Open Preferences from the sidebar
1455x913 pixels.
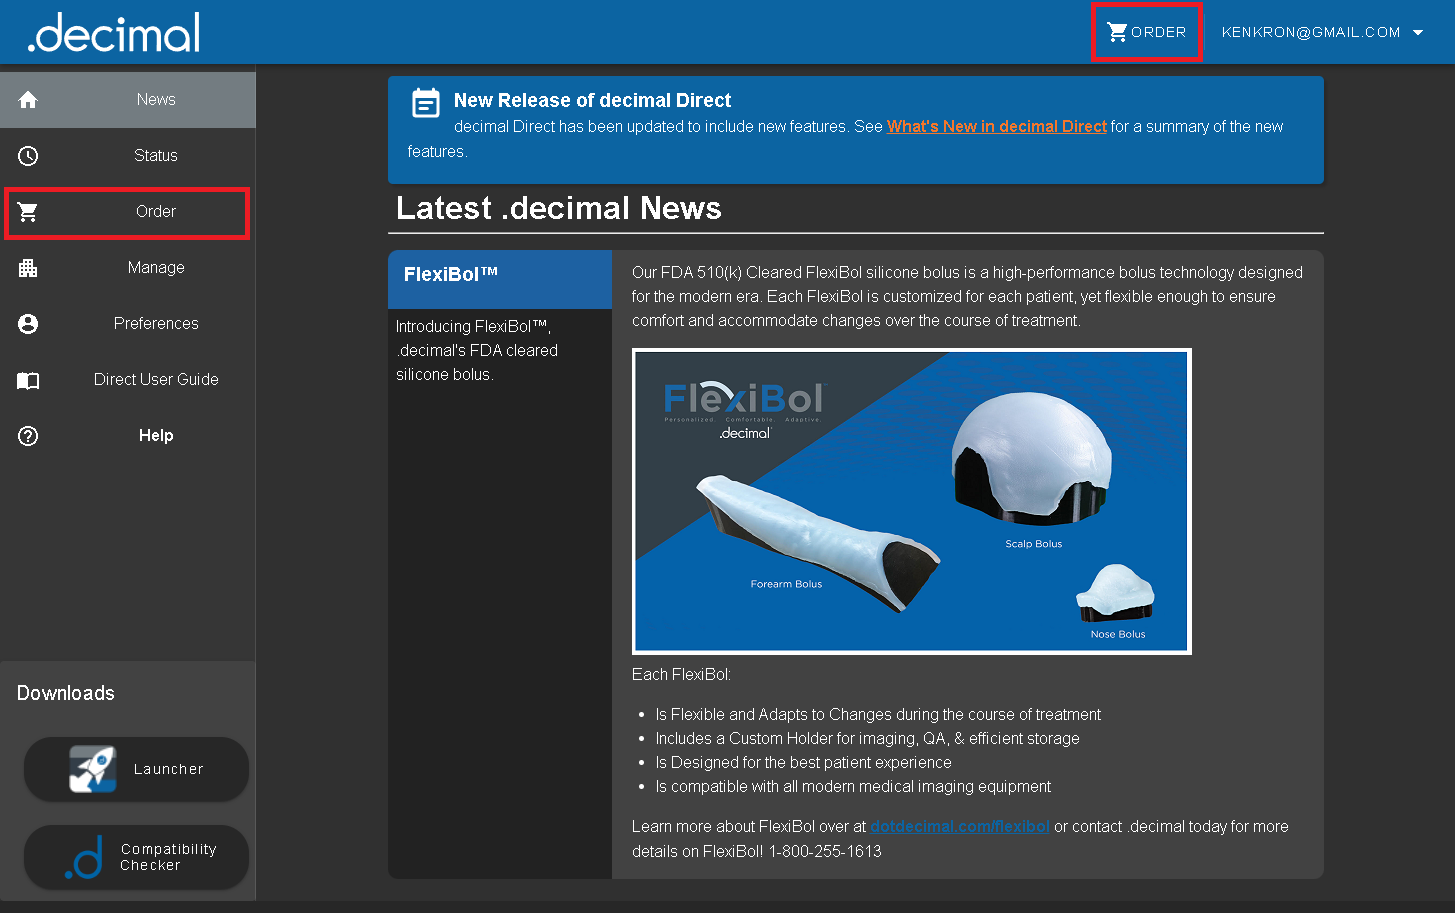click(x=156, y=324)
